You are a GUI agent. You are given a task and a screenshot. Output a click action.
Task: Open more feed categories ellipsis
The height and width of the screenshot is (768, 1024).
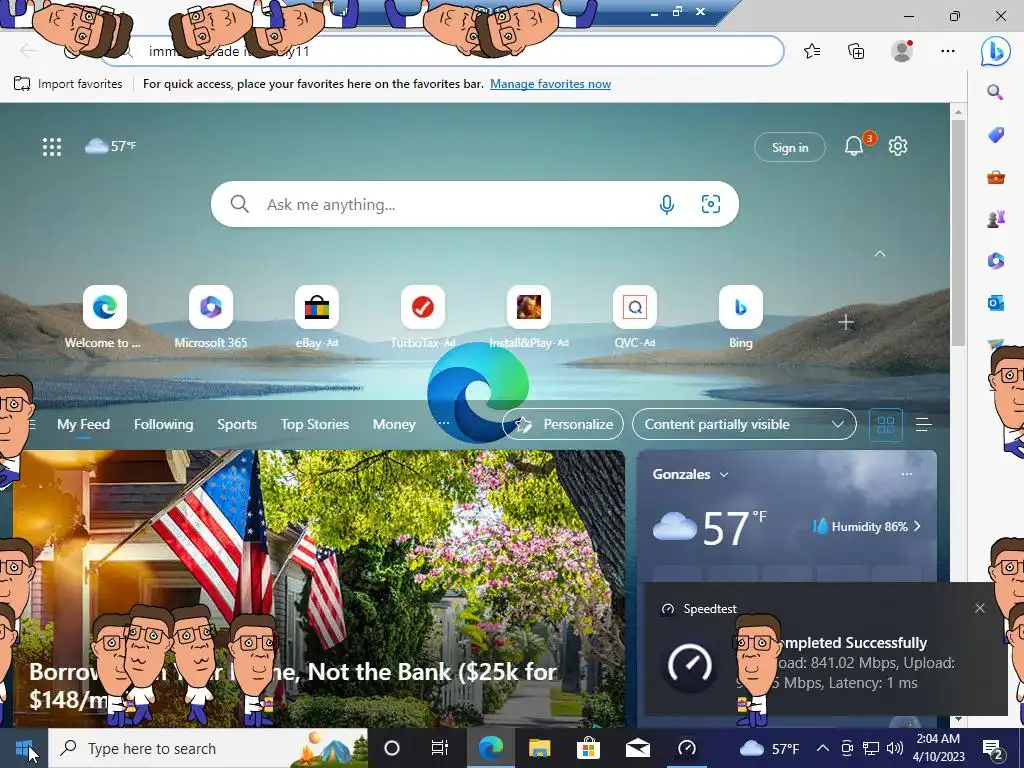(443, 423)
